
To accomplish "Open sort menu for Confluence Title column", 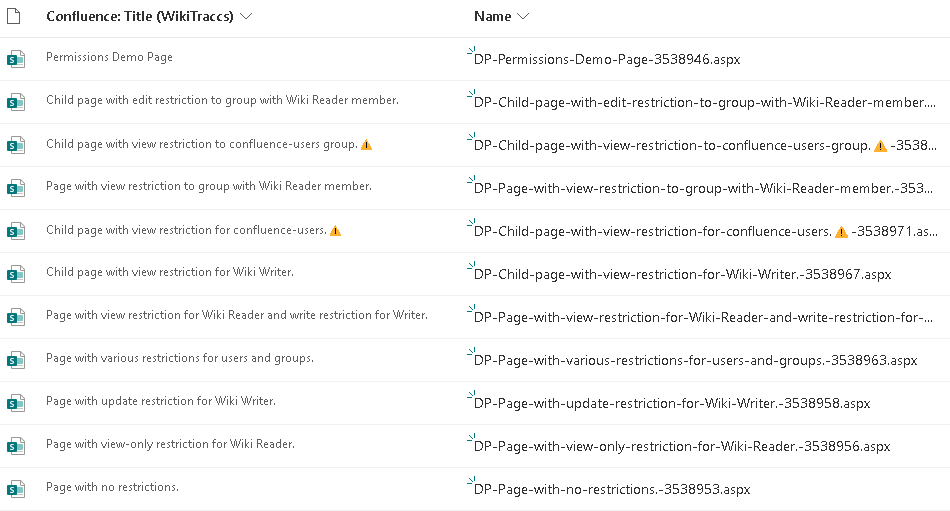I will click(x=246, y=17).
